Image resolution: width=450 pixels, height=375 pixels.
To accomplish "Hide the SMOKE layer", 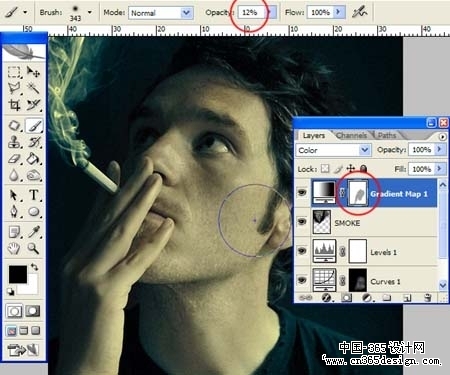I will [302, 222].
